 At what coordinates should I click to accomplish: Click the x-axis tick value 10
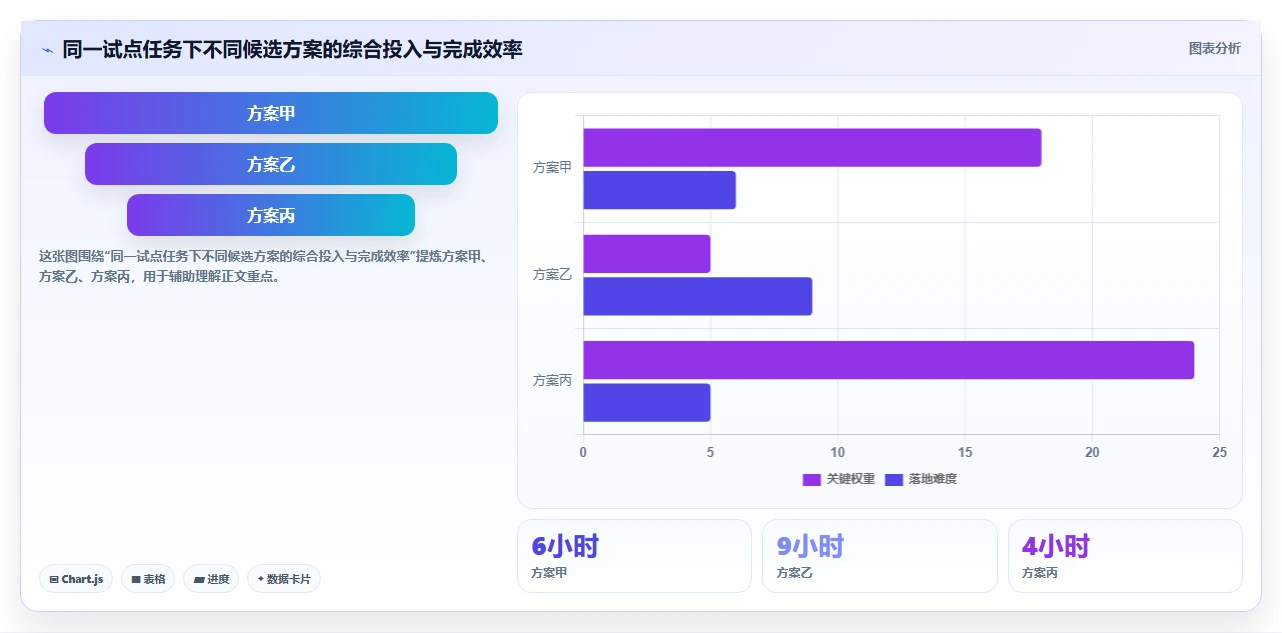tap(837, 452)
